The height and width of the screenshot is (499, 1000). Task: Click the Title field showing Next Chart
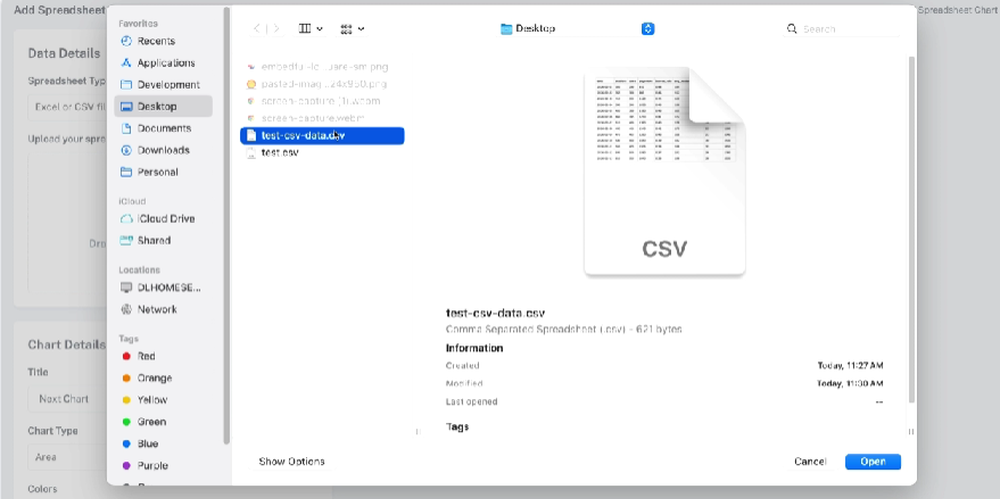click(66, 399)
